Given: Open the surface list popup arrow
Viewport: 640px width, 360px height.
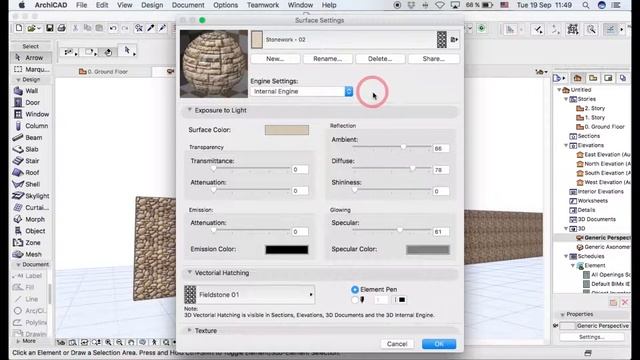Looking at the screenshot, I should pos(454,40).
